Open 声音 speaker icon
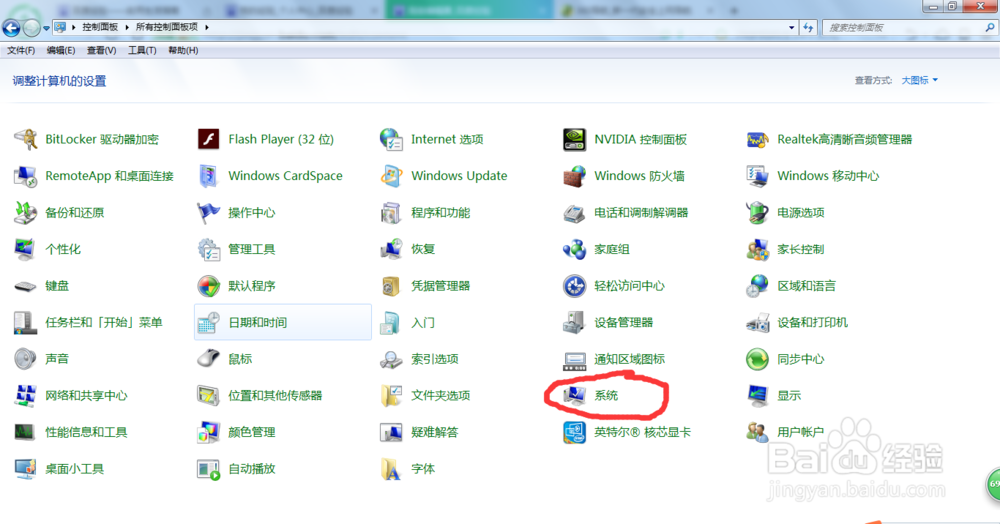The height and width of the screenshot is (524, 1000). tap(26, 359)
